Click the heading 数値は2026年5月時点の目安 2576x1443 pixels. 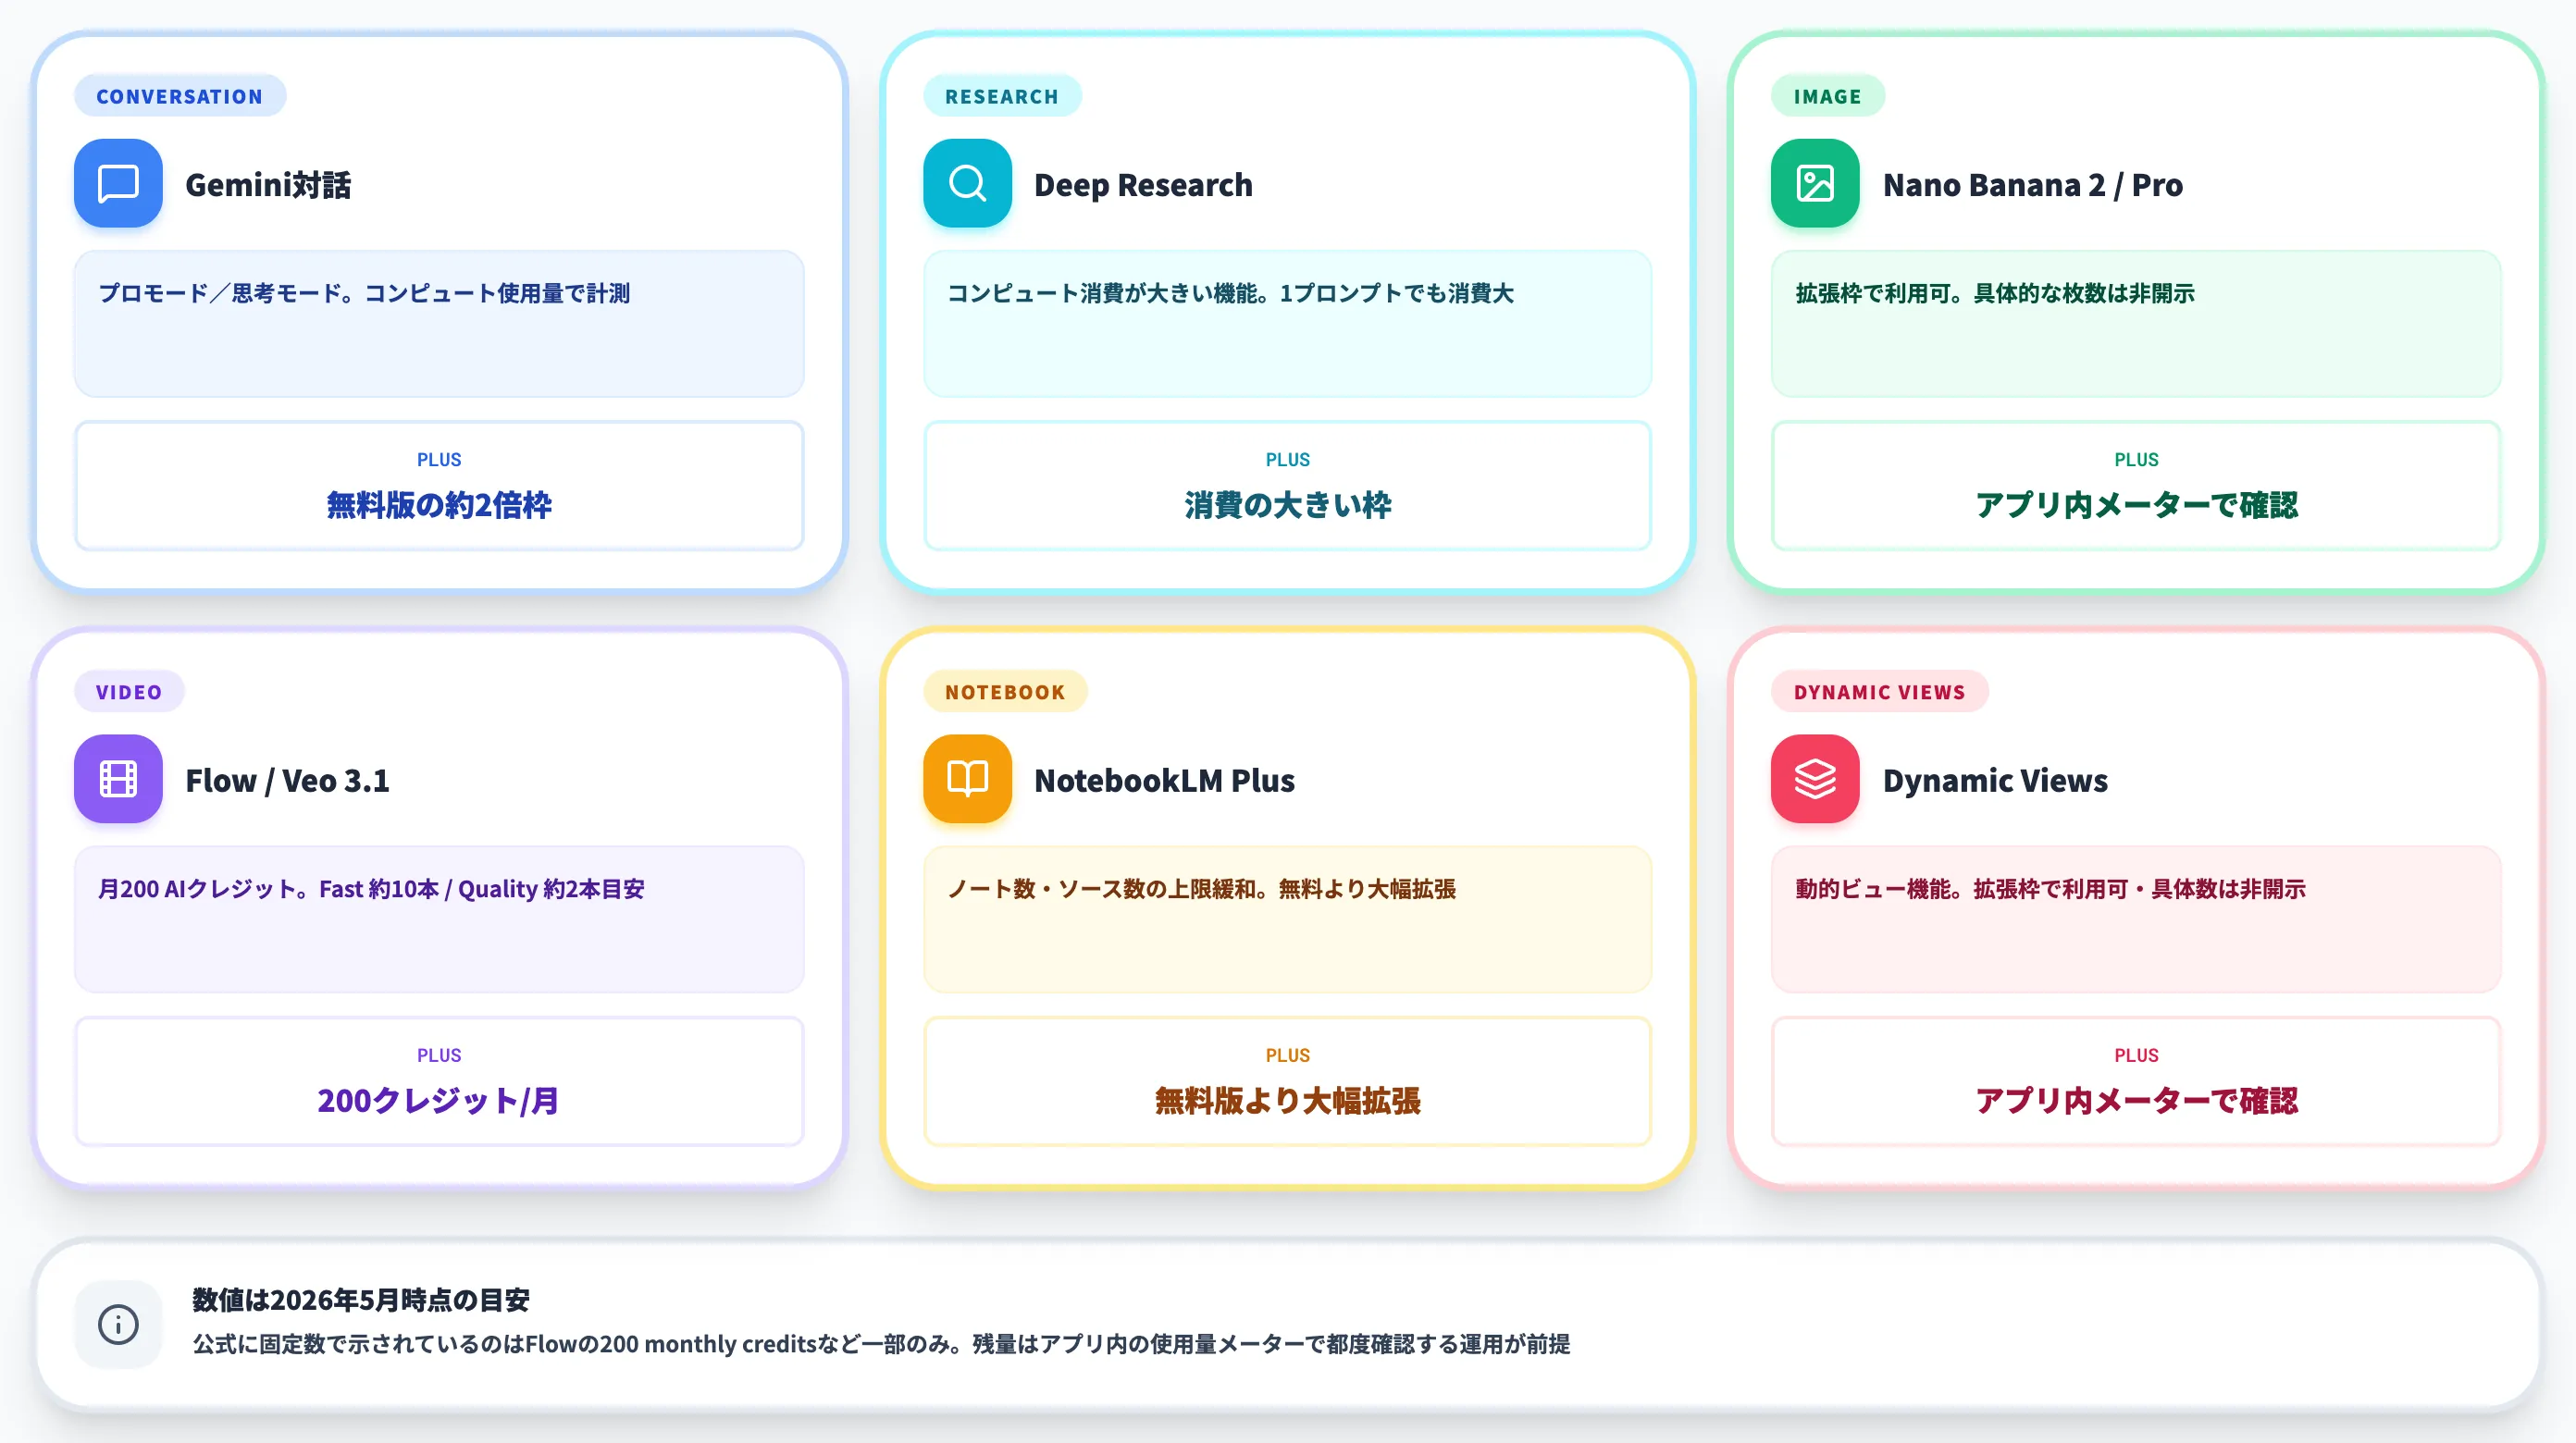361,1300
